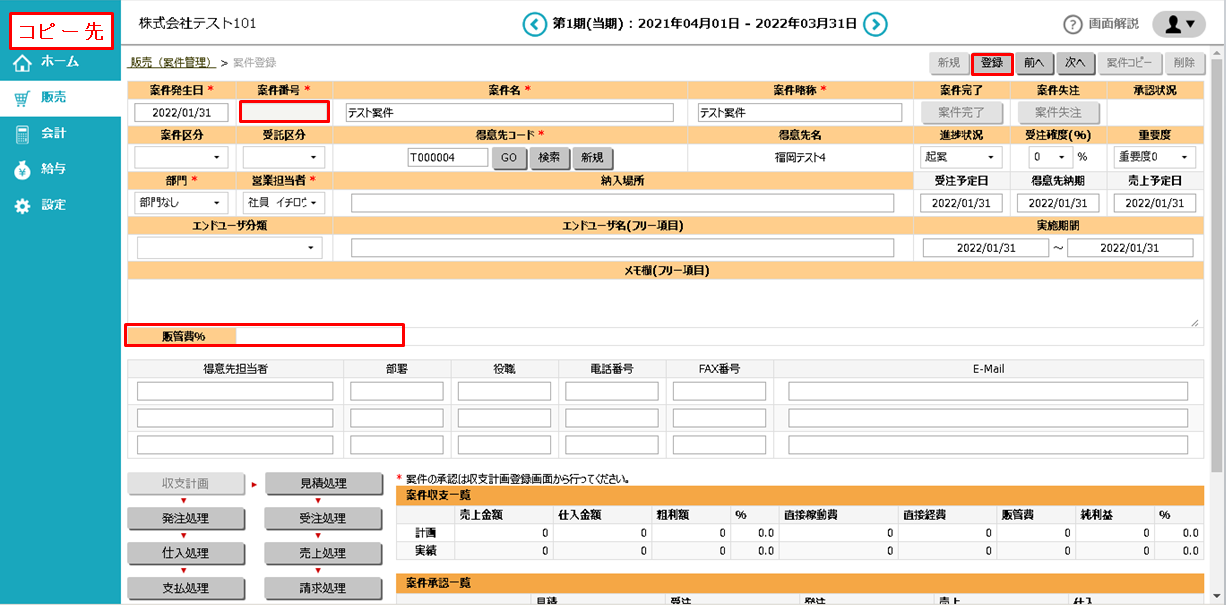Open the 進捗状況 dropdown showing 起案
Viewport: 1226px width, 605px height.
[x=961, y=157]
